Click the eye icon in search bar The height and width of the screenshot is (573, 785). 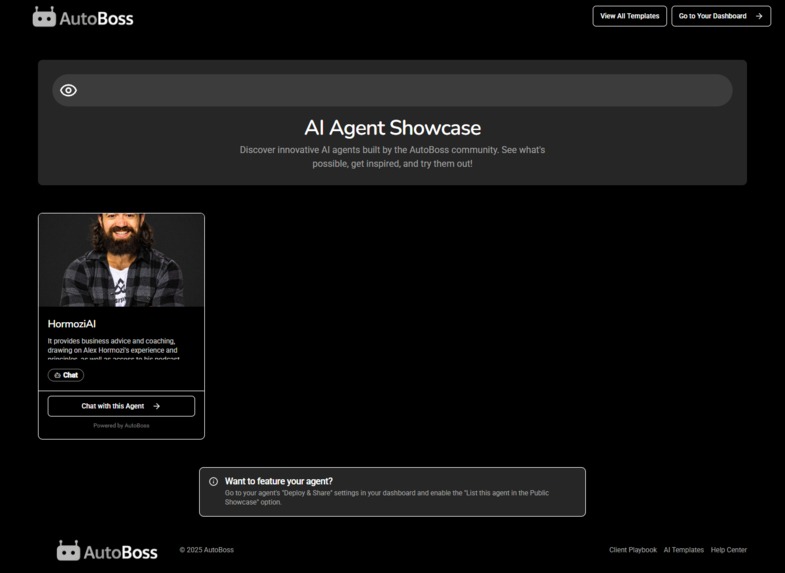point(69,91)
